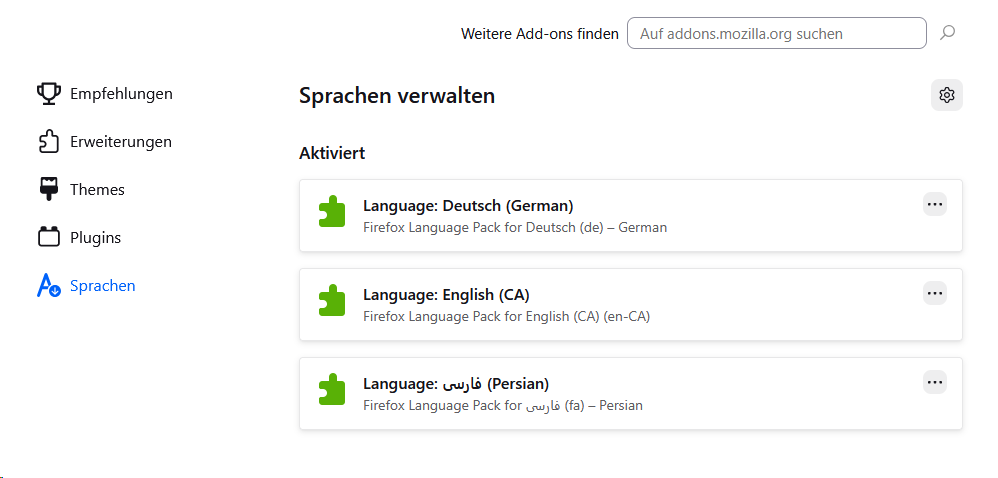Click the search magnifier icon

tap(947, 33)
